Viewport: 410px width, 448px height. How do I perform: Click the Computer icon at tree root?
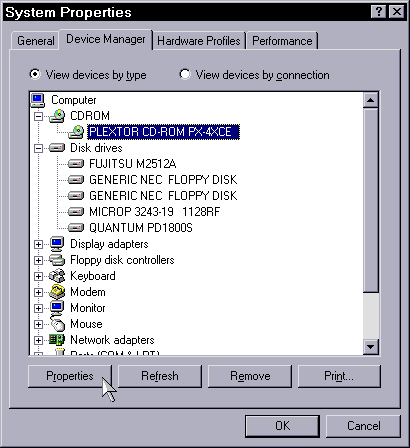click(x=38, y=100)
